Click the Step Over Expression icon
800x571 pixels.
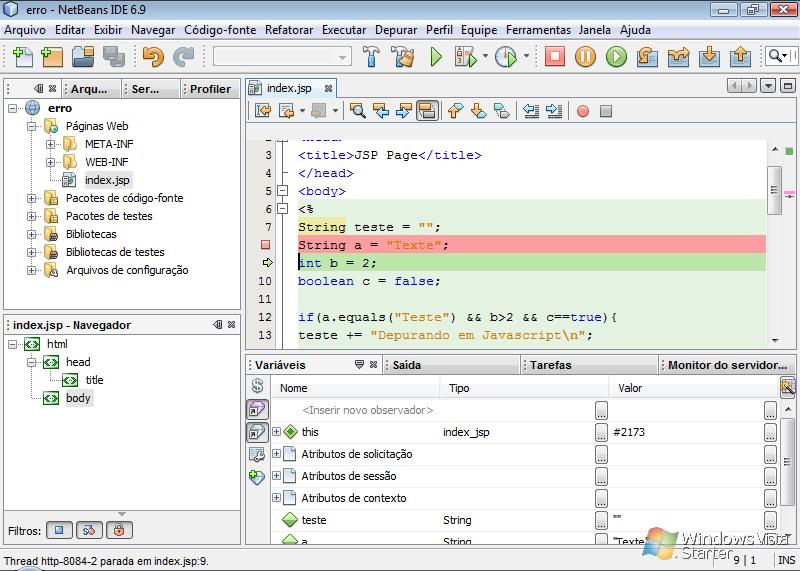(x=678, y=56)
